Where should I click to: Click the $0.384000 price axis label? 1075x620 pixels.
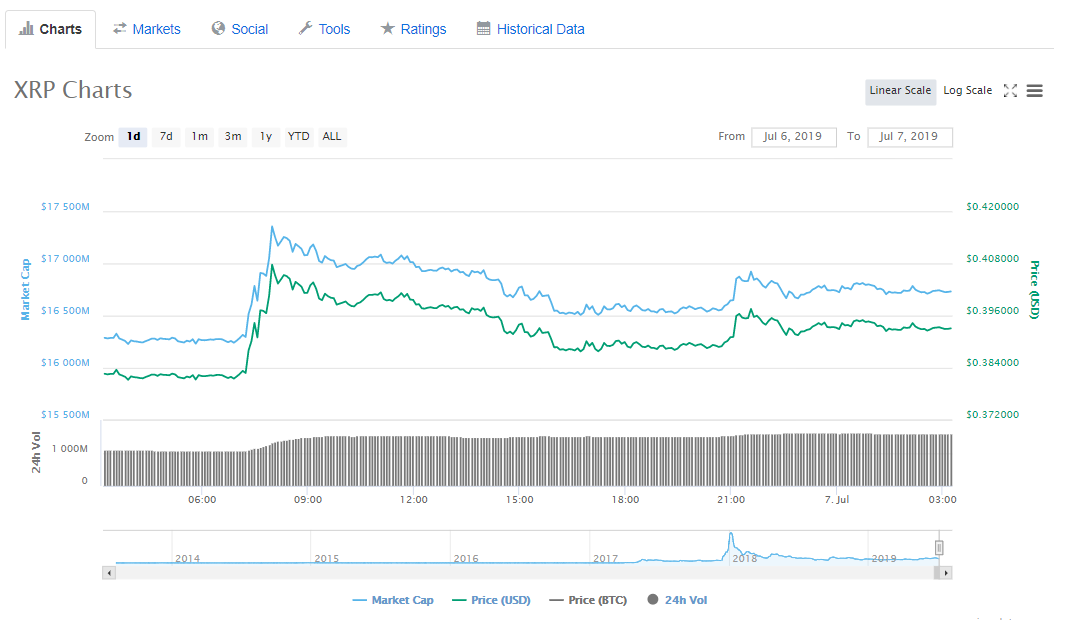click(993, 363)
